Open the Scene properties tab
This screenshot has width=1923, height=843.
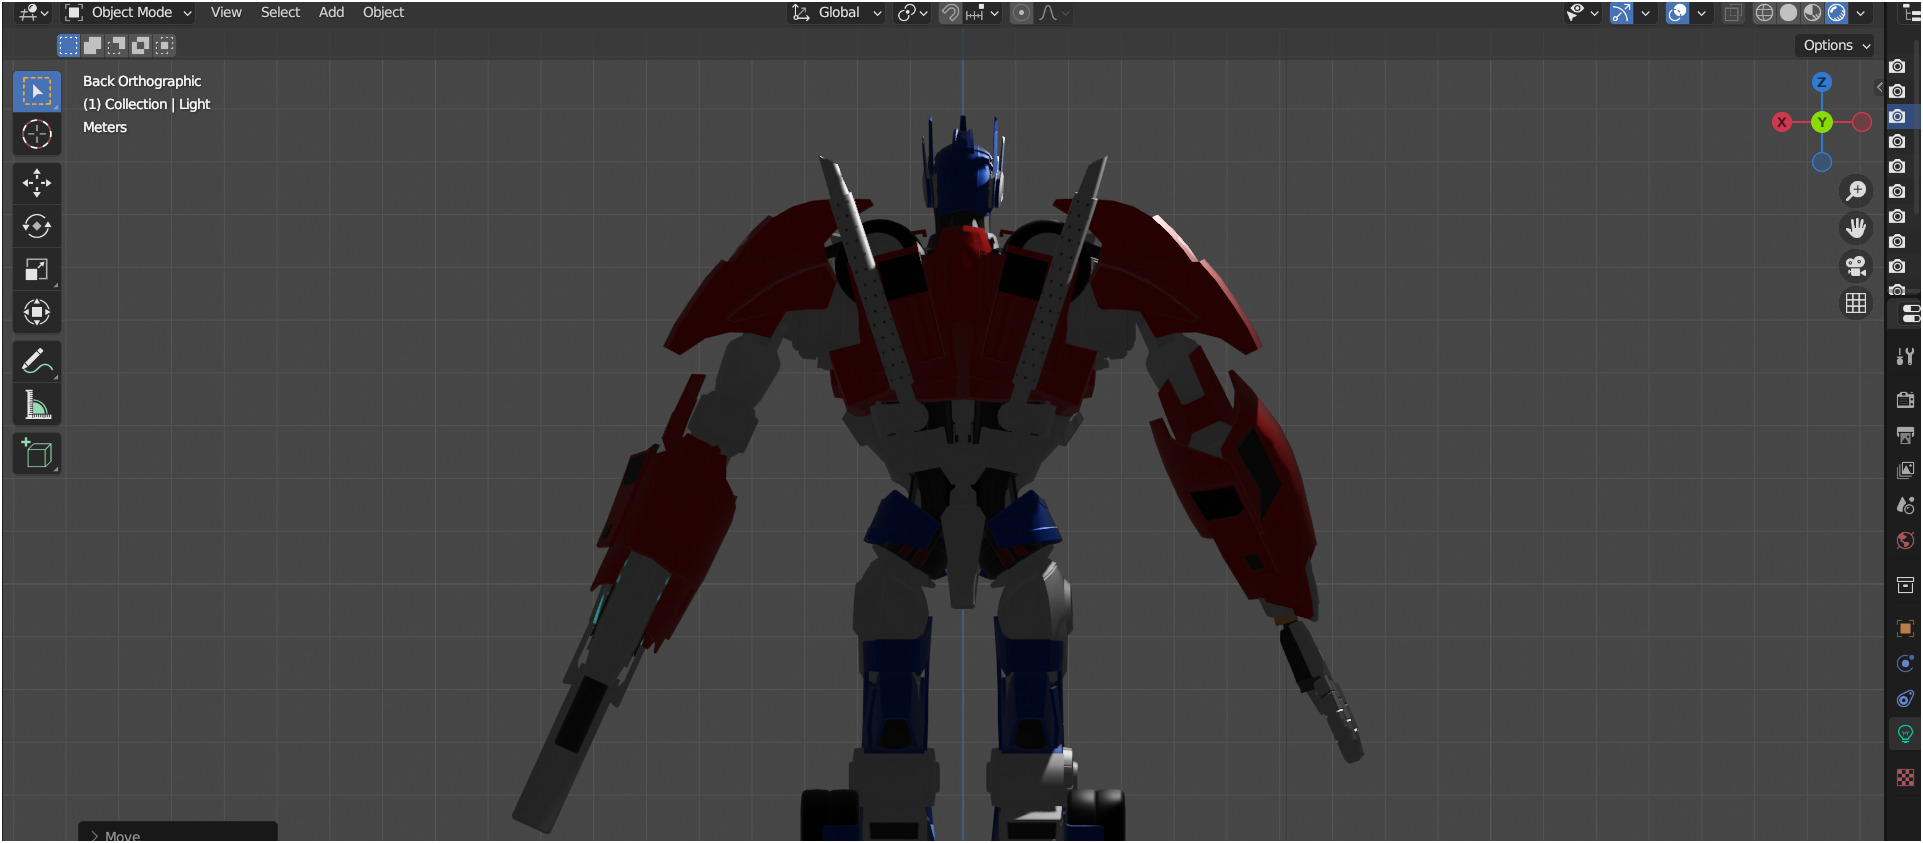tap(1905, 505)
